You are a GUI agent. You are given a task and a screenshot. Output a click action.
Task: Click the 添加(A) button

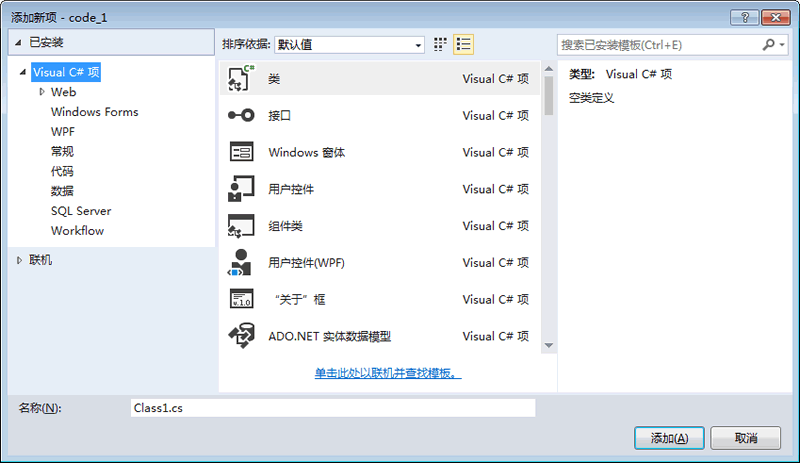[669, 438]
